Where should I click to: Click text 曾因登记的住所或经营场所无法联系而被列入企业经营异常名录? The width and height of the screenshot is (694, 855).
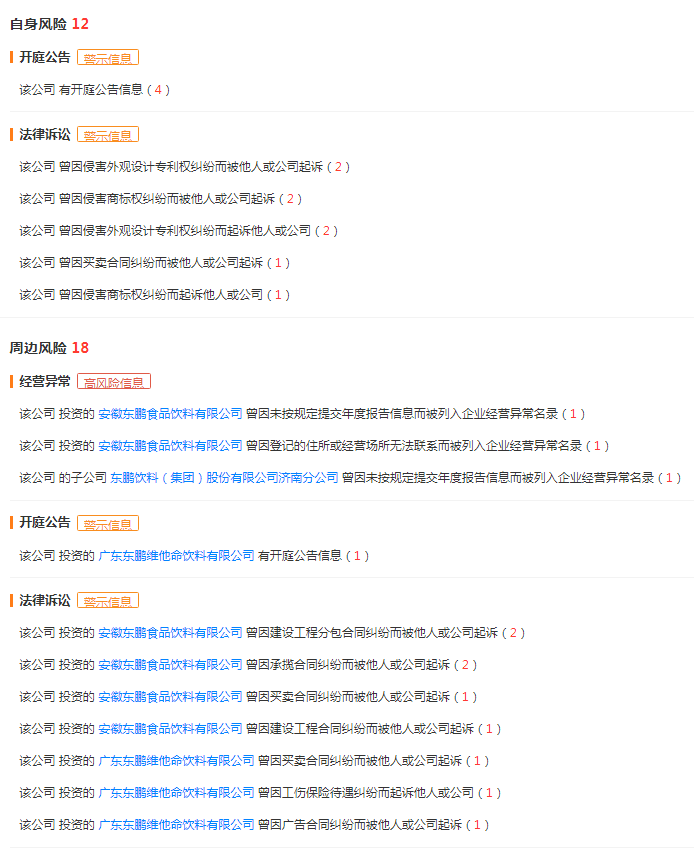click(414, 446)
